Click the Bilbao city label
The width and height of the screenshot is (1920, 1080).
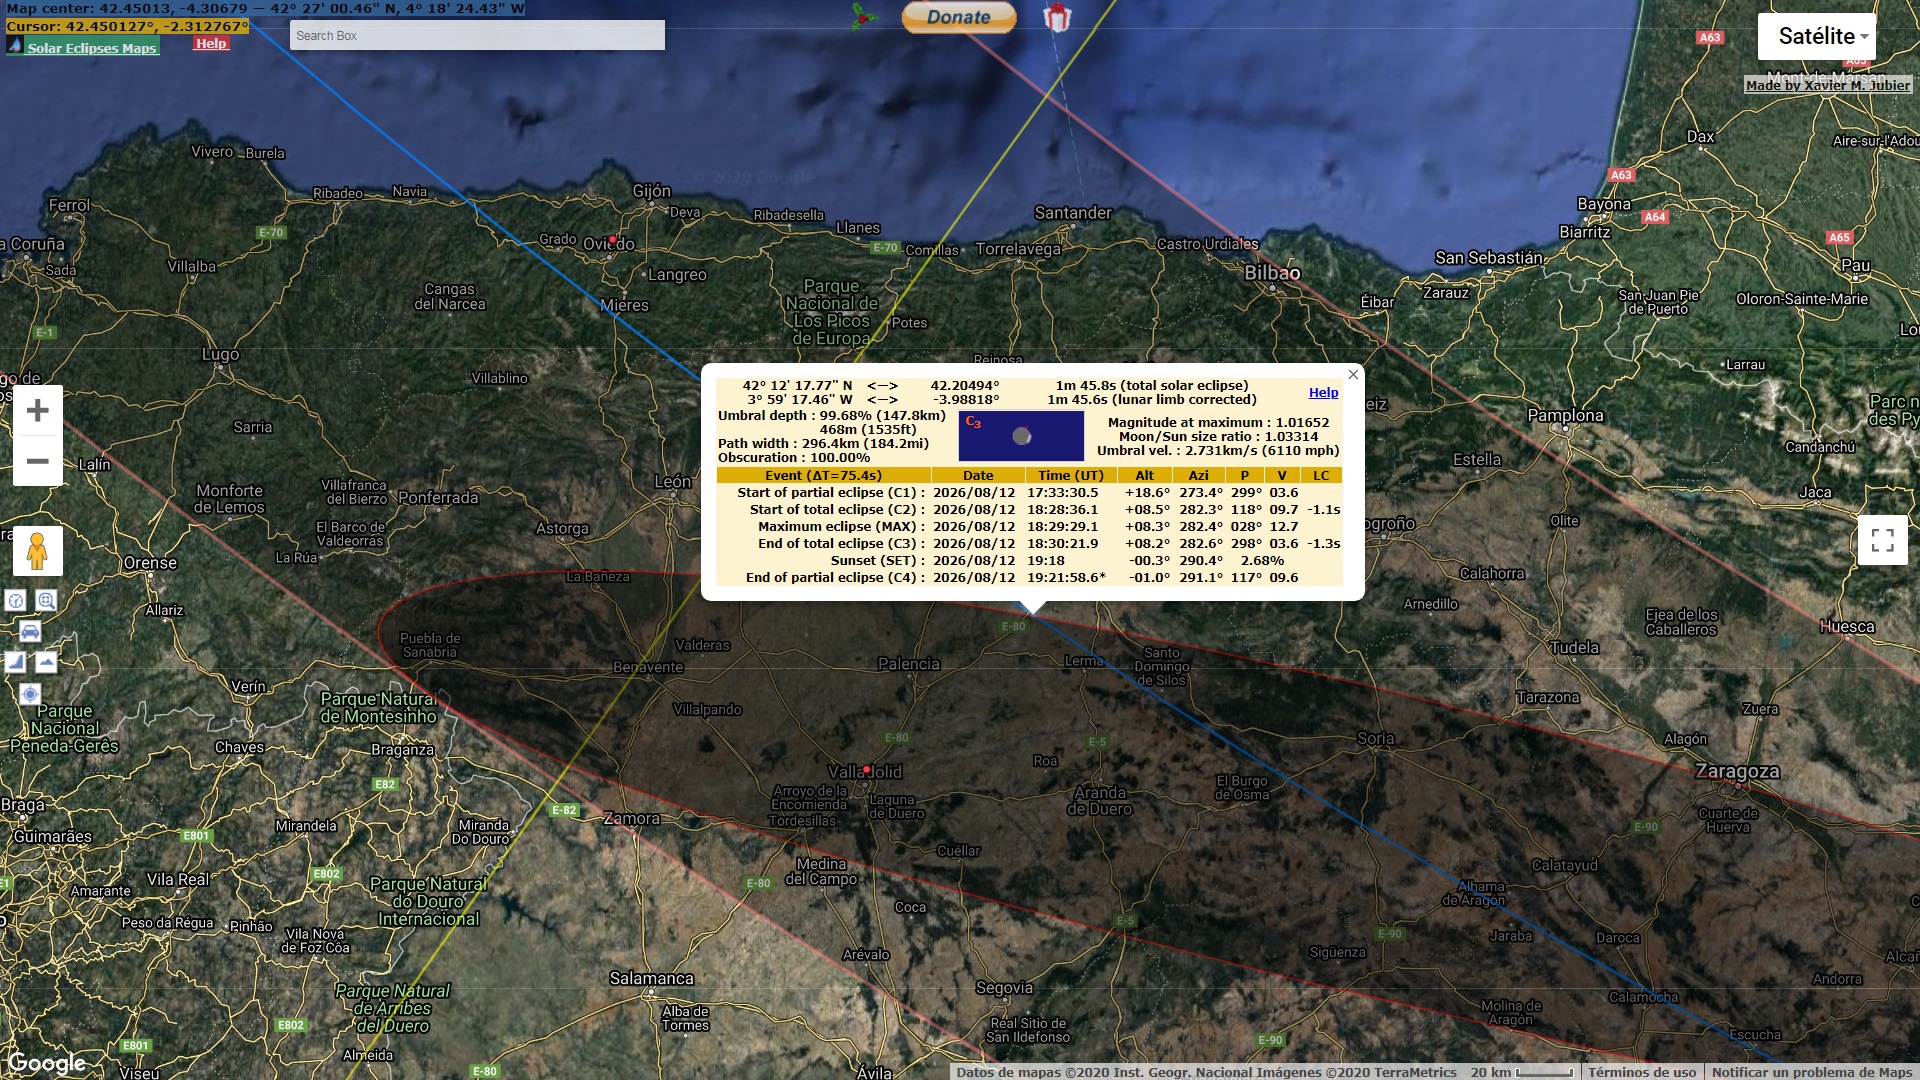coord(1272,272)
